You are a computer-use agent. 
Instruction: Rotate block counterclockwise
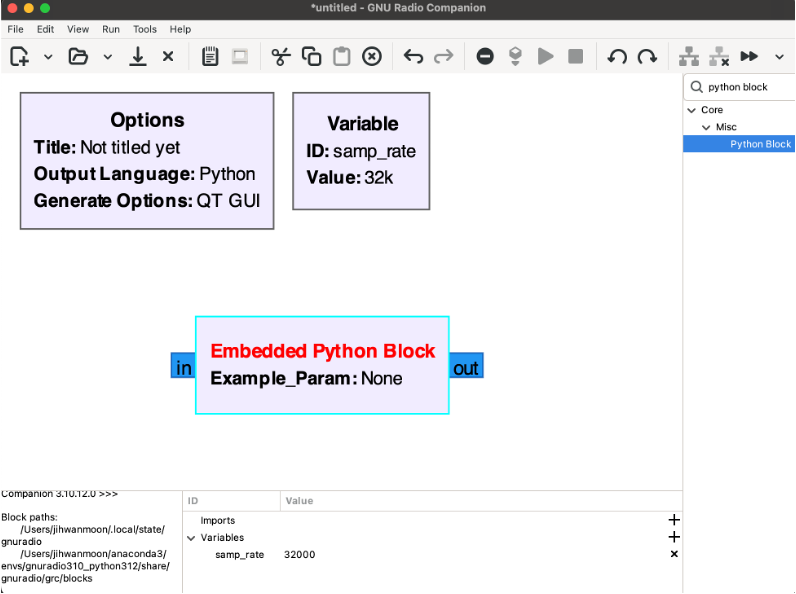[617, 56]
